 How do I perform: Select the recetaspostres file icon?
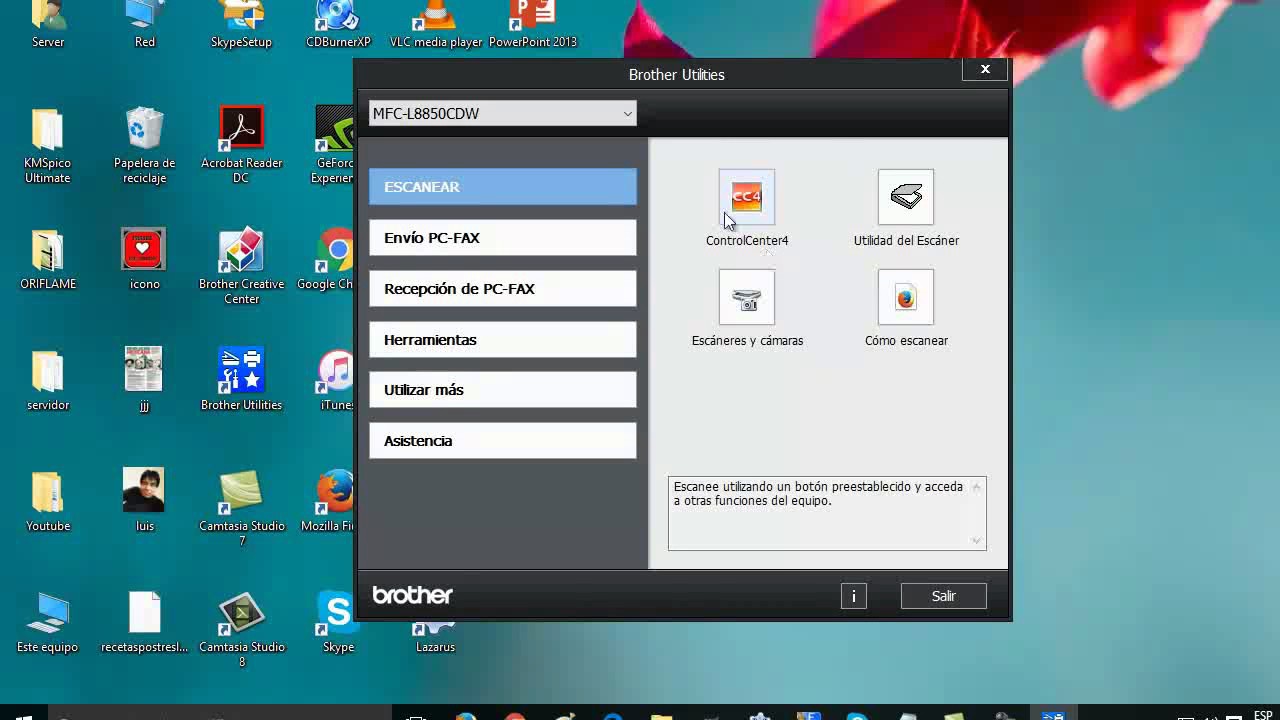145,622
